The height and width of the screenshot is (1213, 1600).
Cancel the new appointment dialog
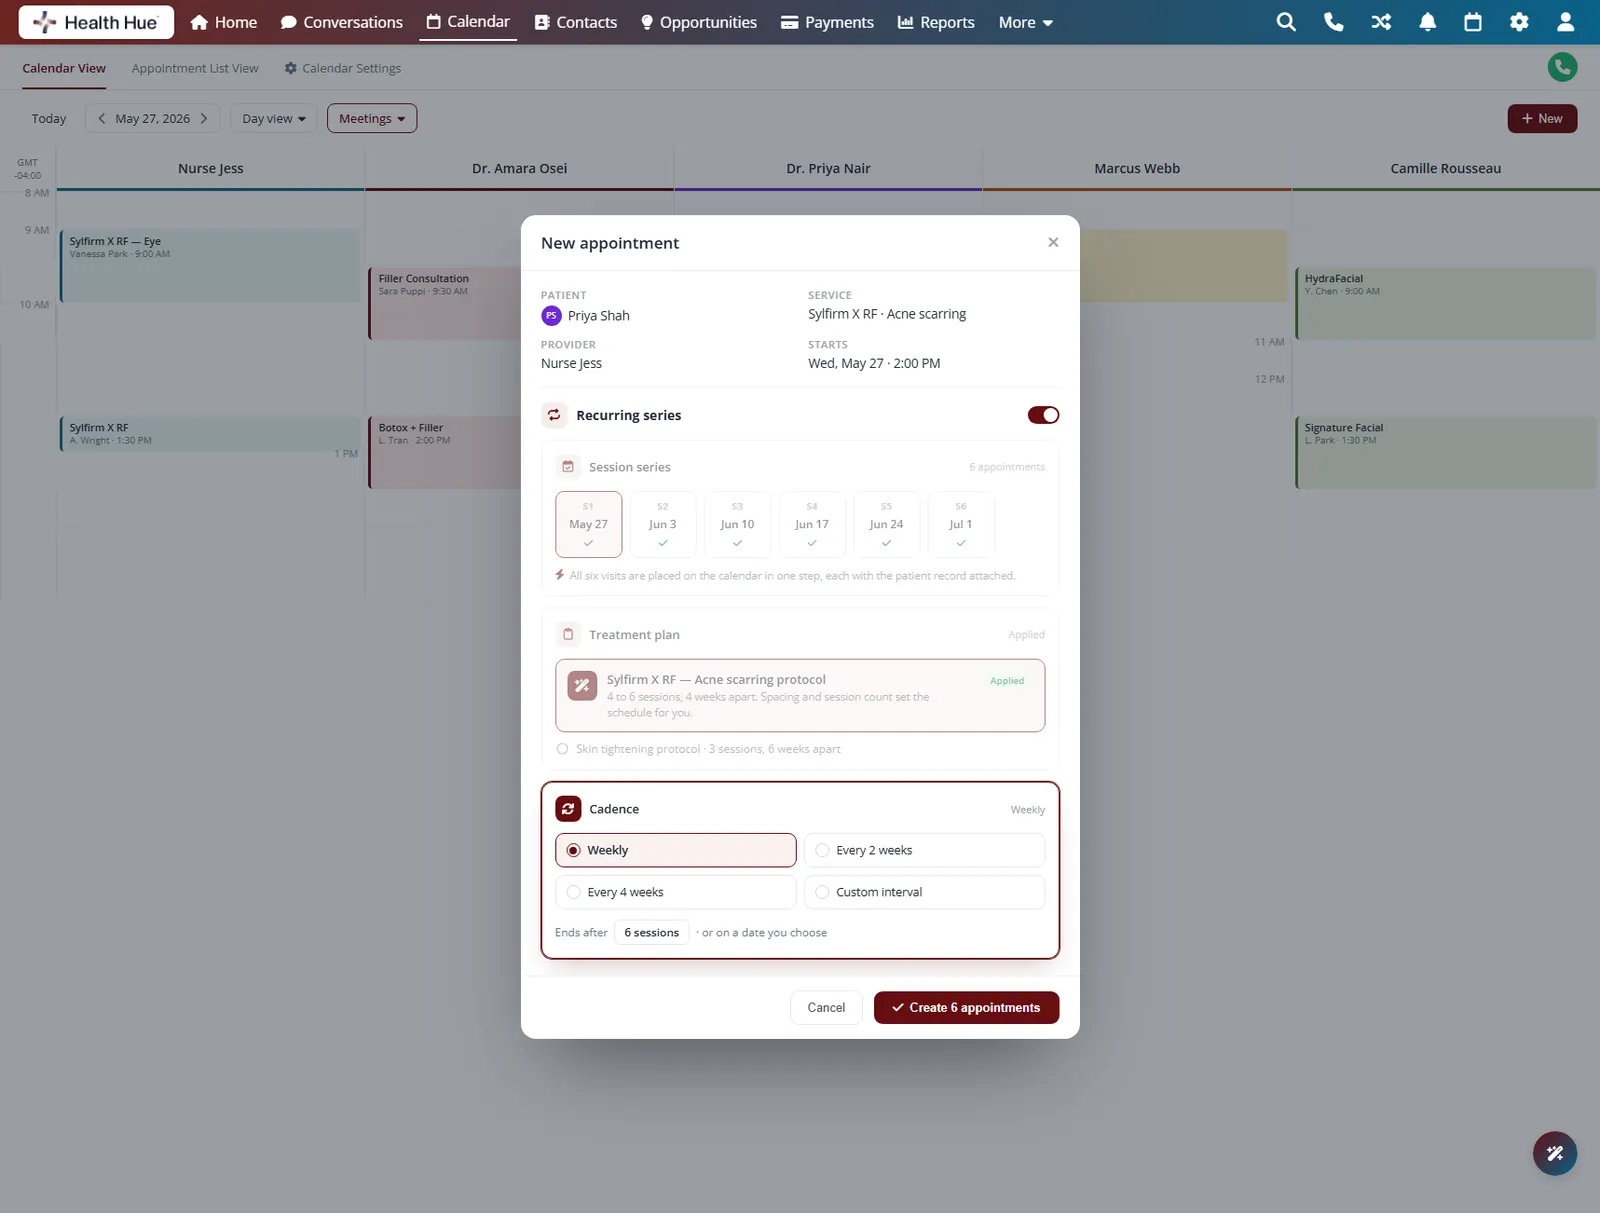(x=826, y=1007)
